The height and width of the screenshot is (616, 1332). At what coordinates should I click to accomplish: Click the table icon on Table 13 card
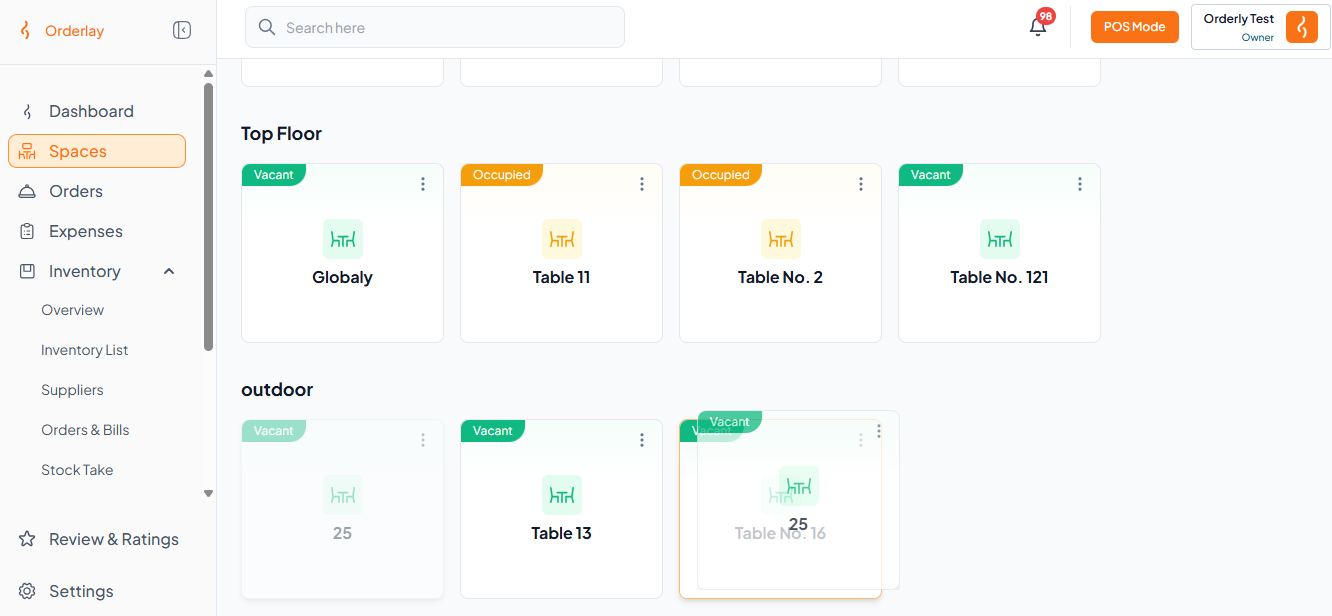coord(562,495)
